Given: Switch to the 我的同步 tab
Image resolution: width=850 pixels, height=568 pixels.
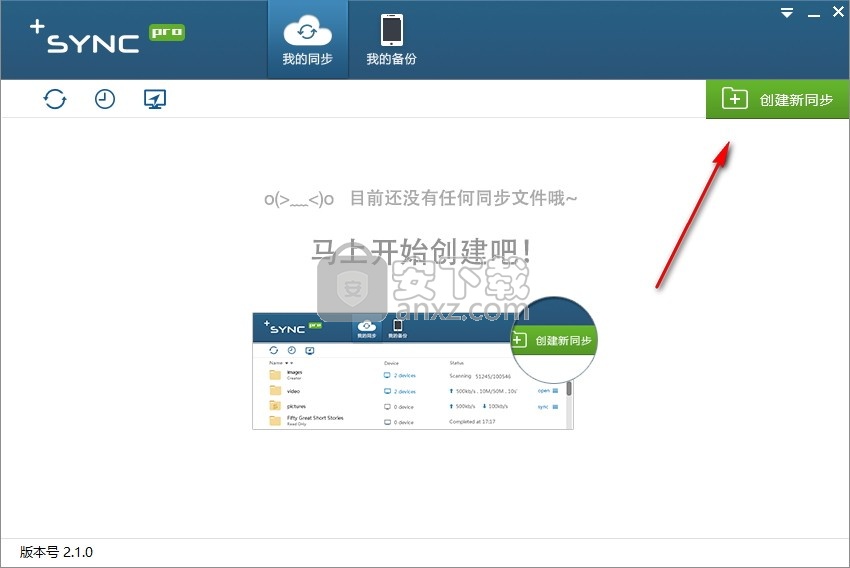Looking at the screenshot, I should 307,40.
